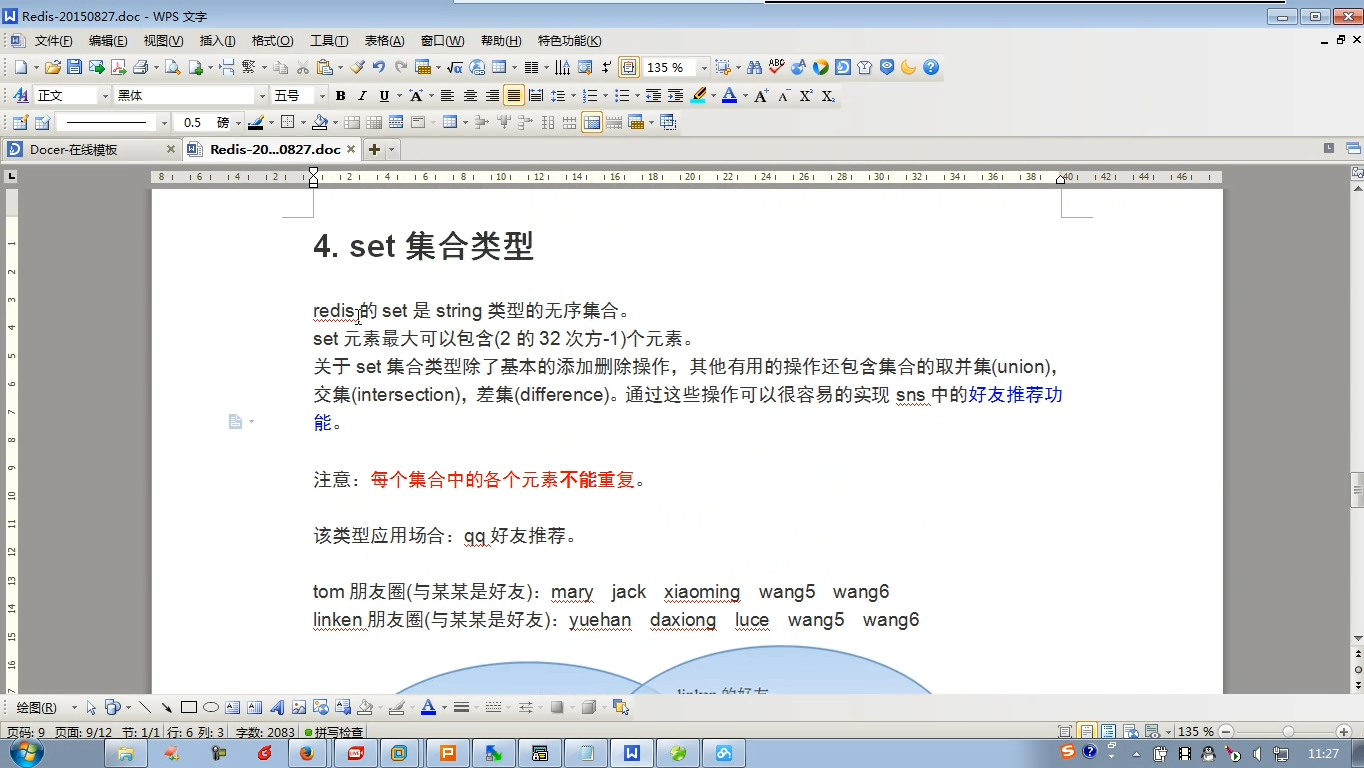This screenshot has width=1364, height=768.
Task: Open the font size 五号 dropdown
Action: point(321,96)
